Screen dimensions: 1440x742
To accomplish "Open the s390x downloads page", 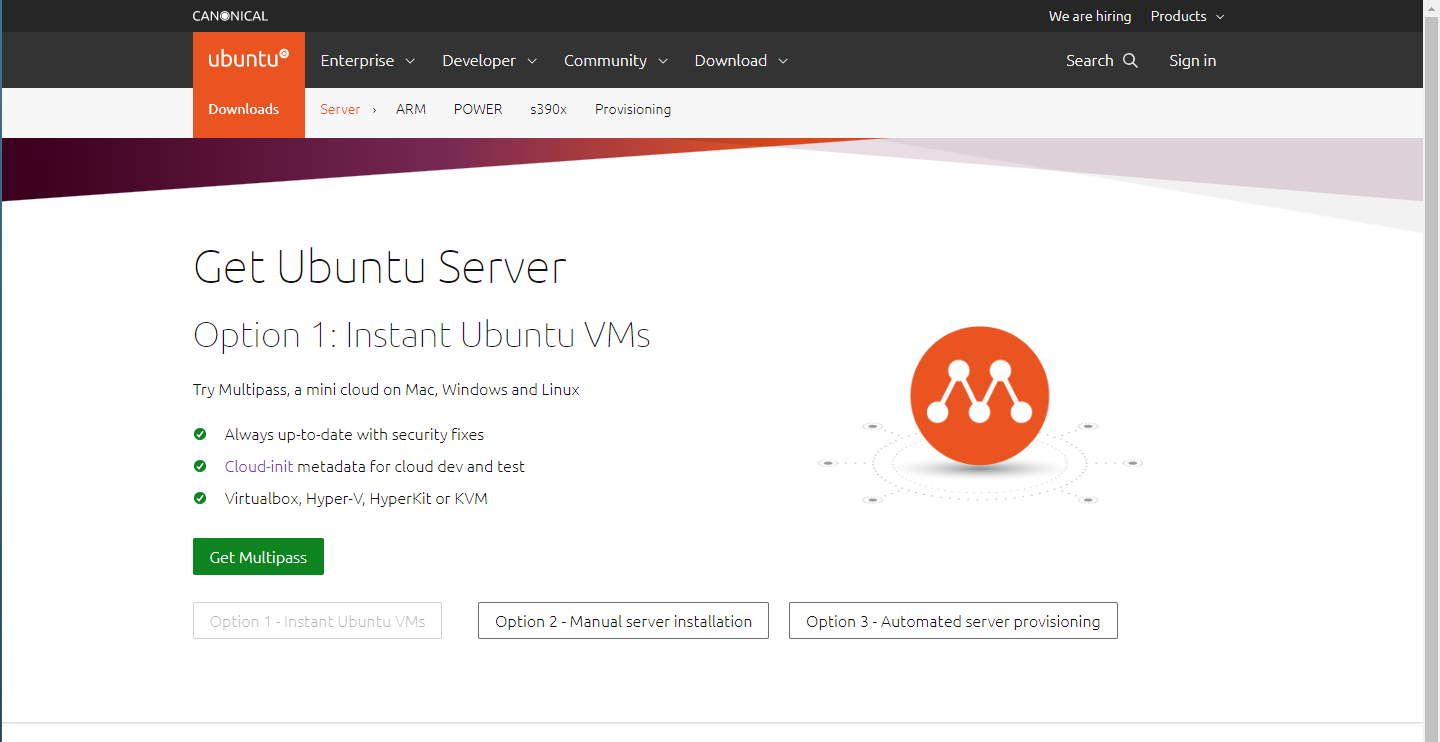I will 549,109.
